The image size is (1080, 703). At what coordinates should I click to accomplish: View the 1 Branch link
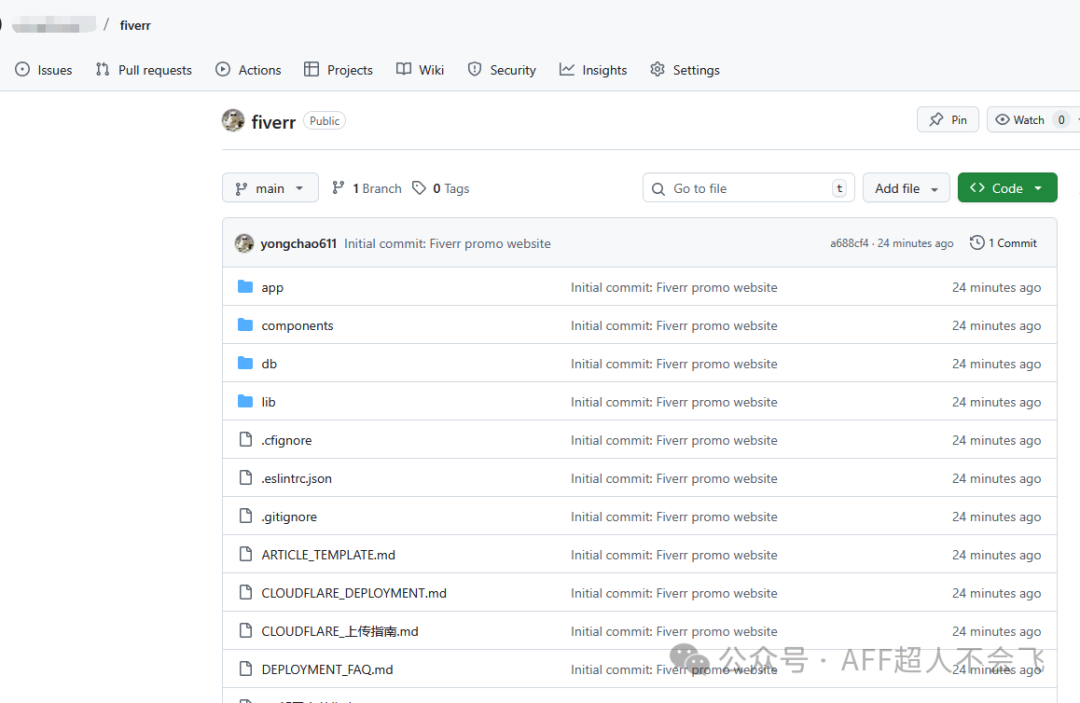coord(366,188)
